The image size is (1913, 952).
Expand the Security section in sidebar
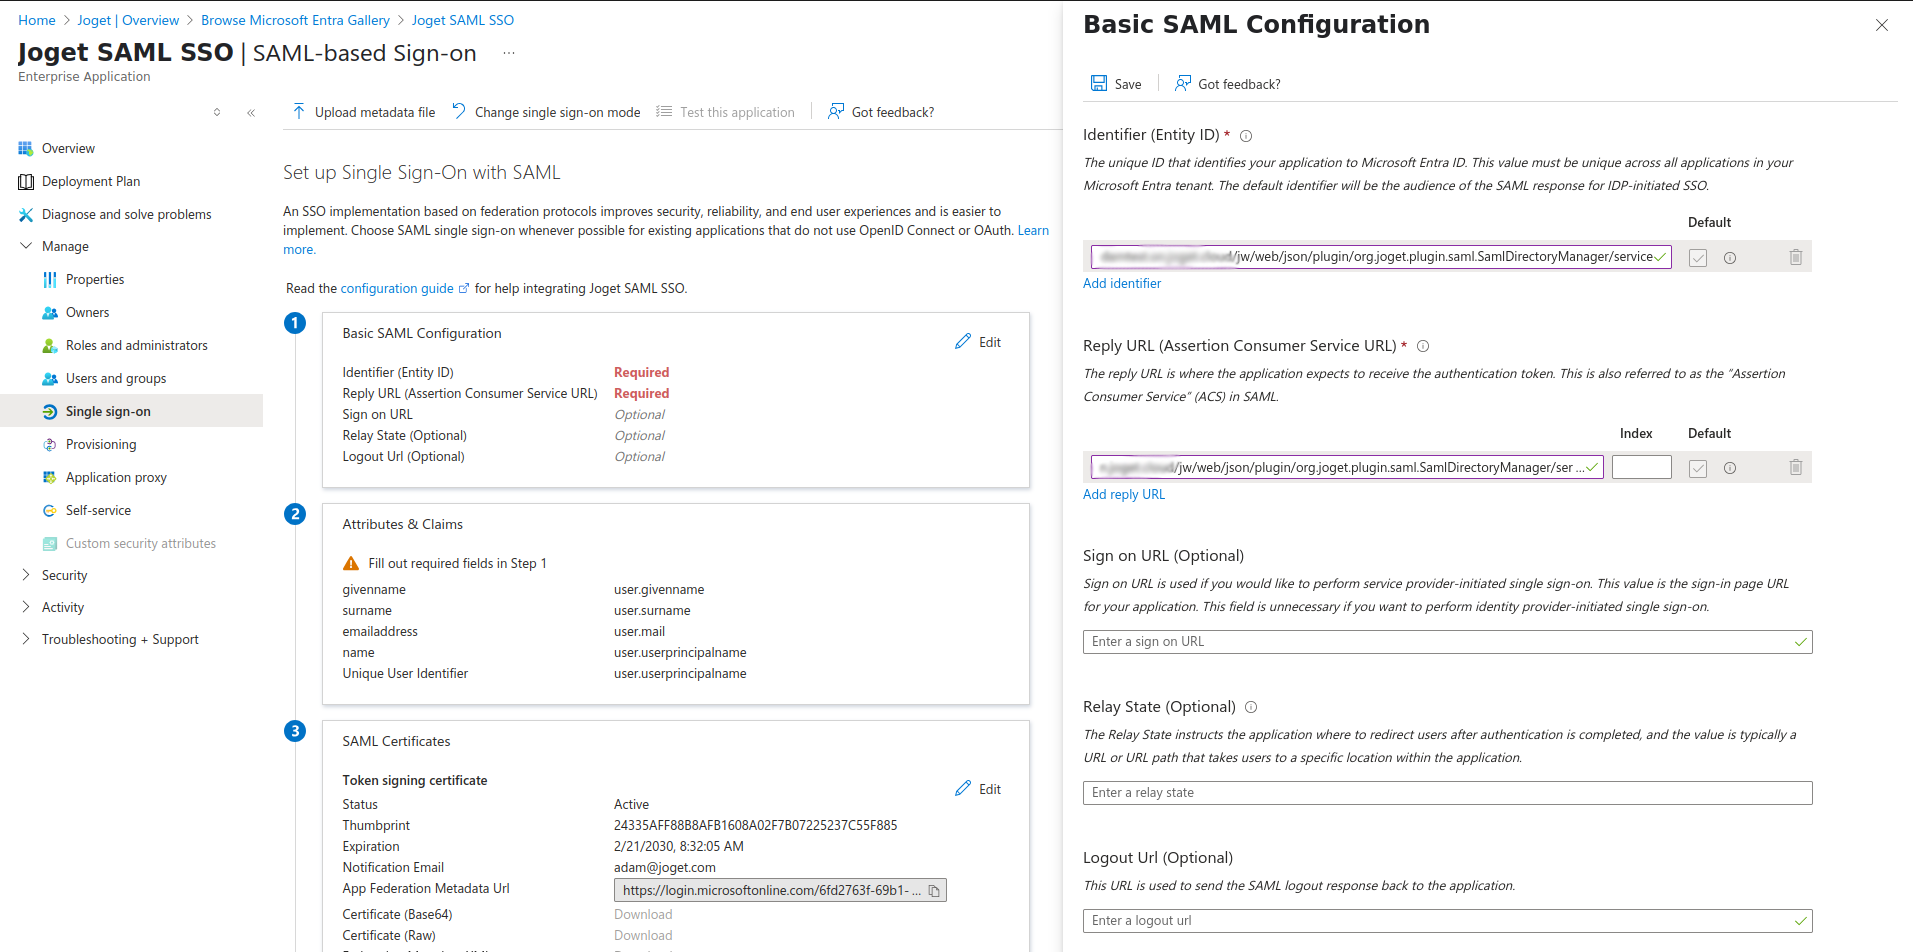pos(26,575)
